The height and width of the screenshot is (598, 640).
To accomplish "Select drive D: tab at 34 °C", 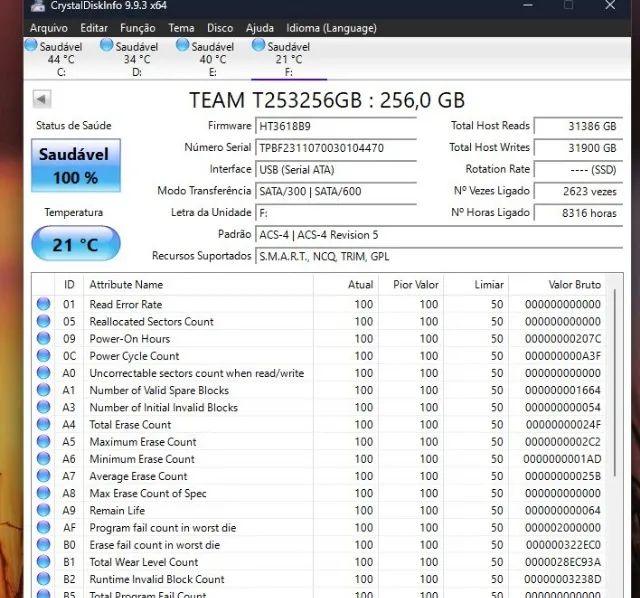I will (x=137, y=58).
